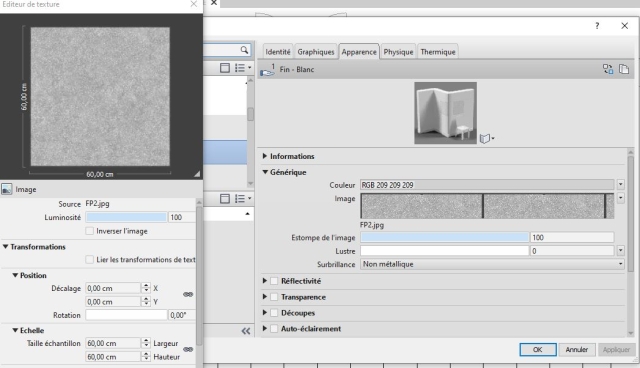Viewport: 640px width, 368px height.
Task: Collapse the Générique section
Action: point(265,172)
